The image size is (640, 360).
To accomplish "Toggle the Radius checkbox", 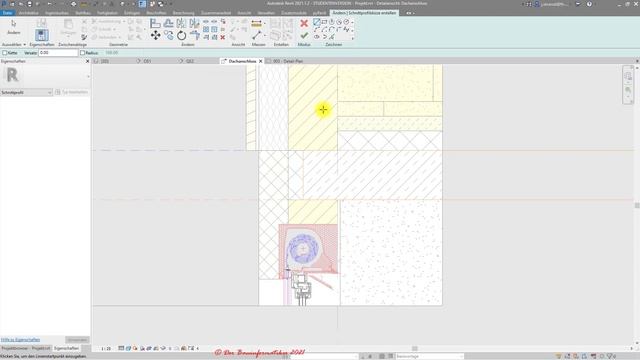I will click(82, 53).
